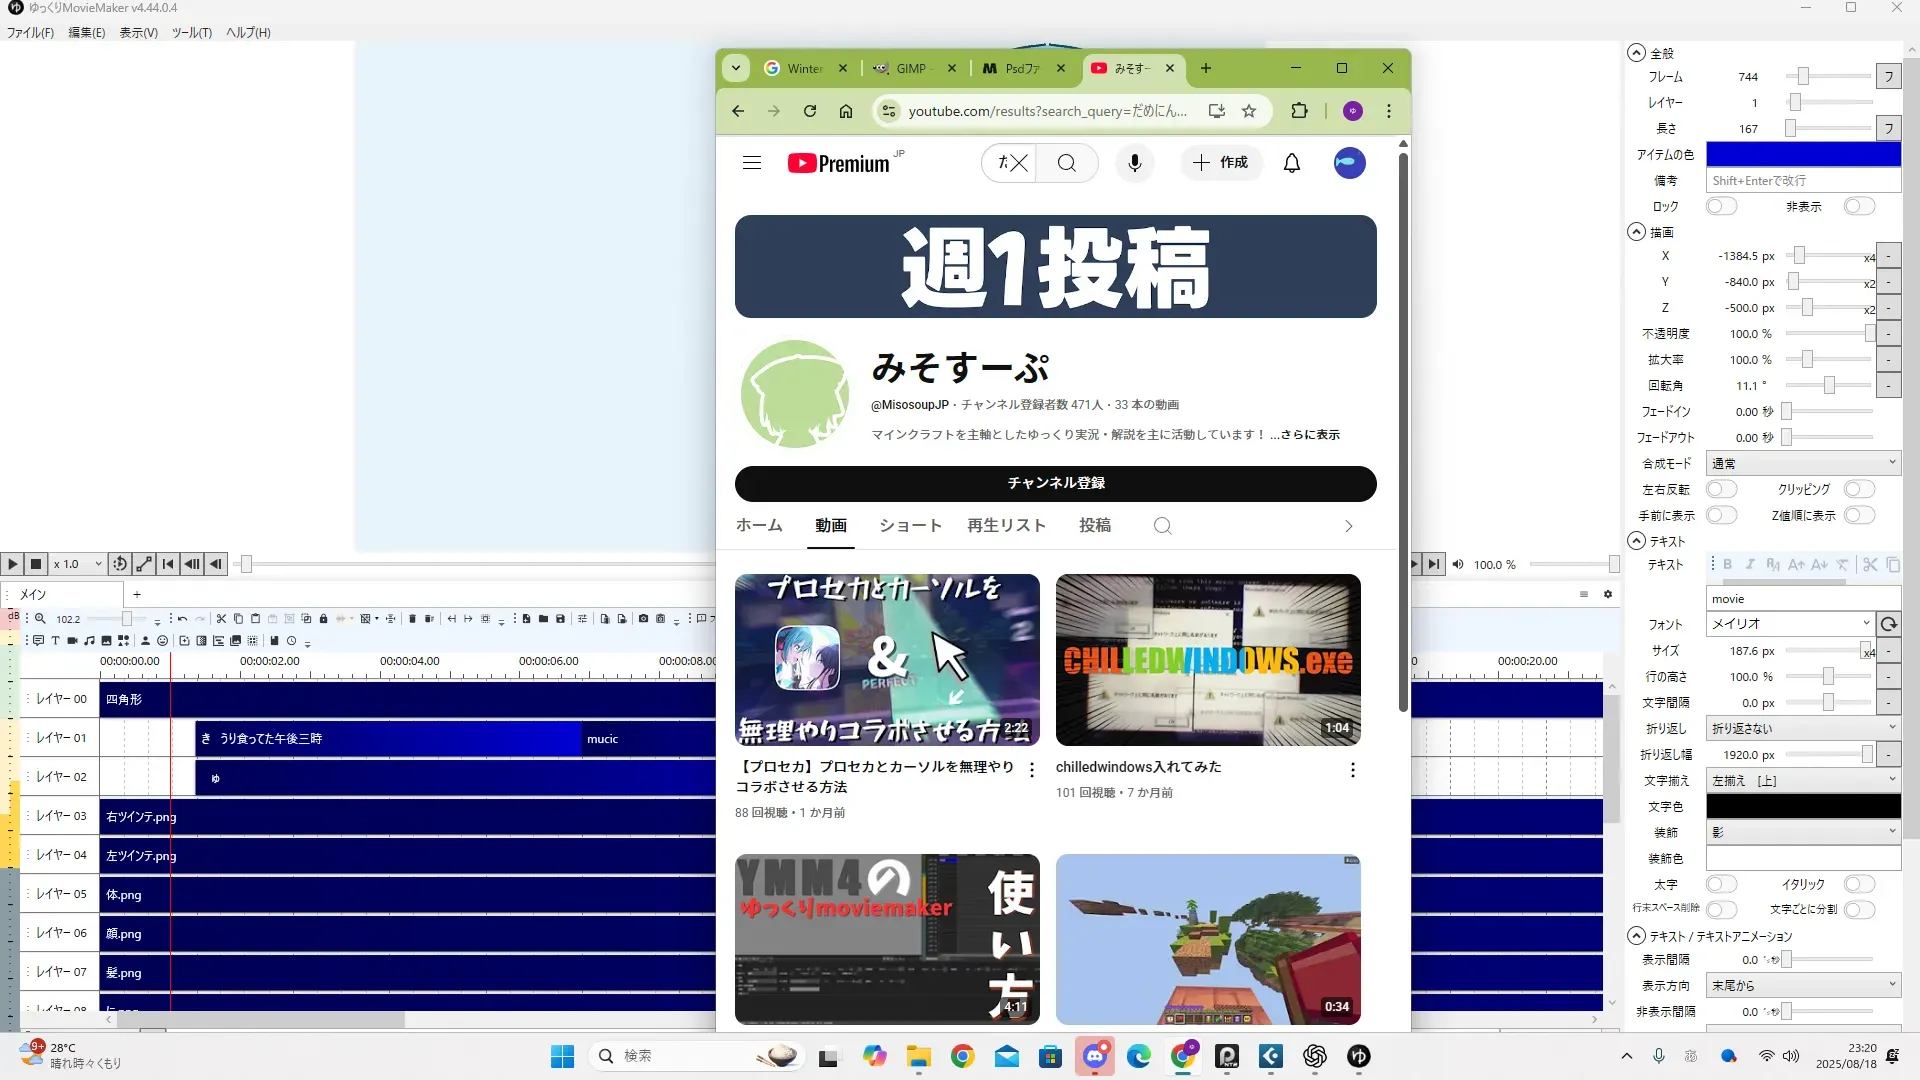Click the さらに表示 link in channel description
The height and width of the screenshot is (1080, 1920).
pos(1310,435)
